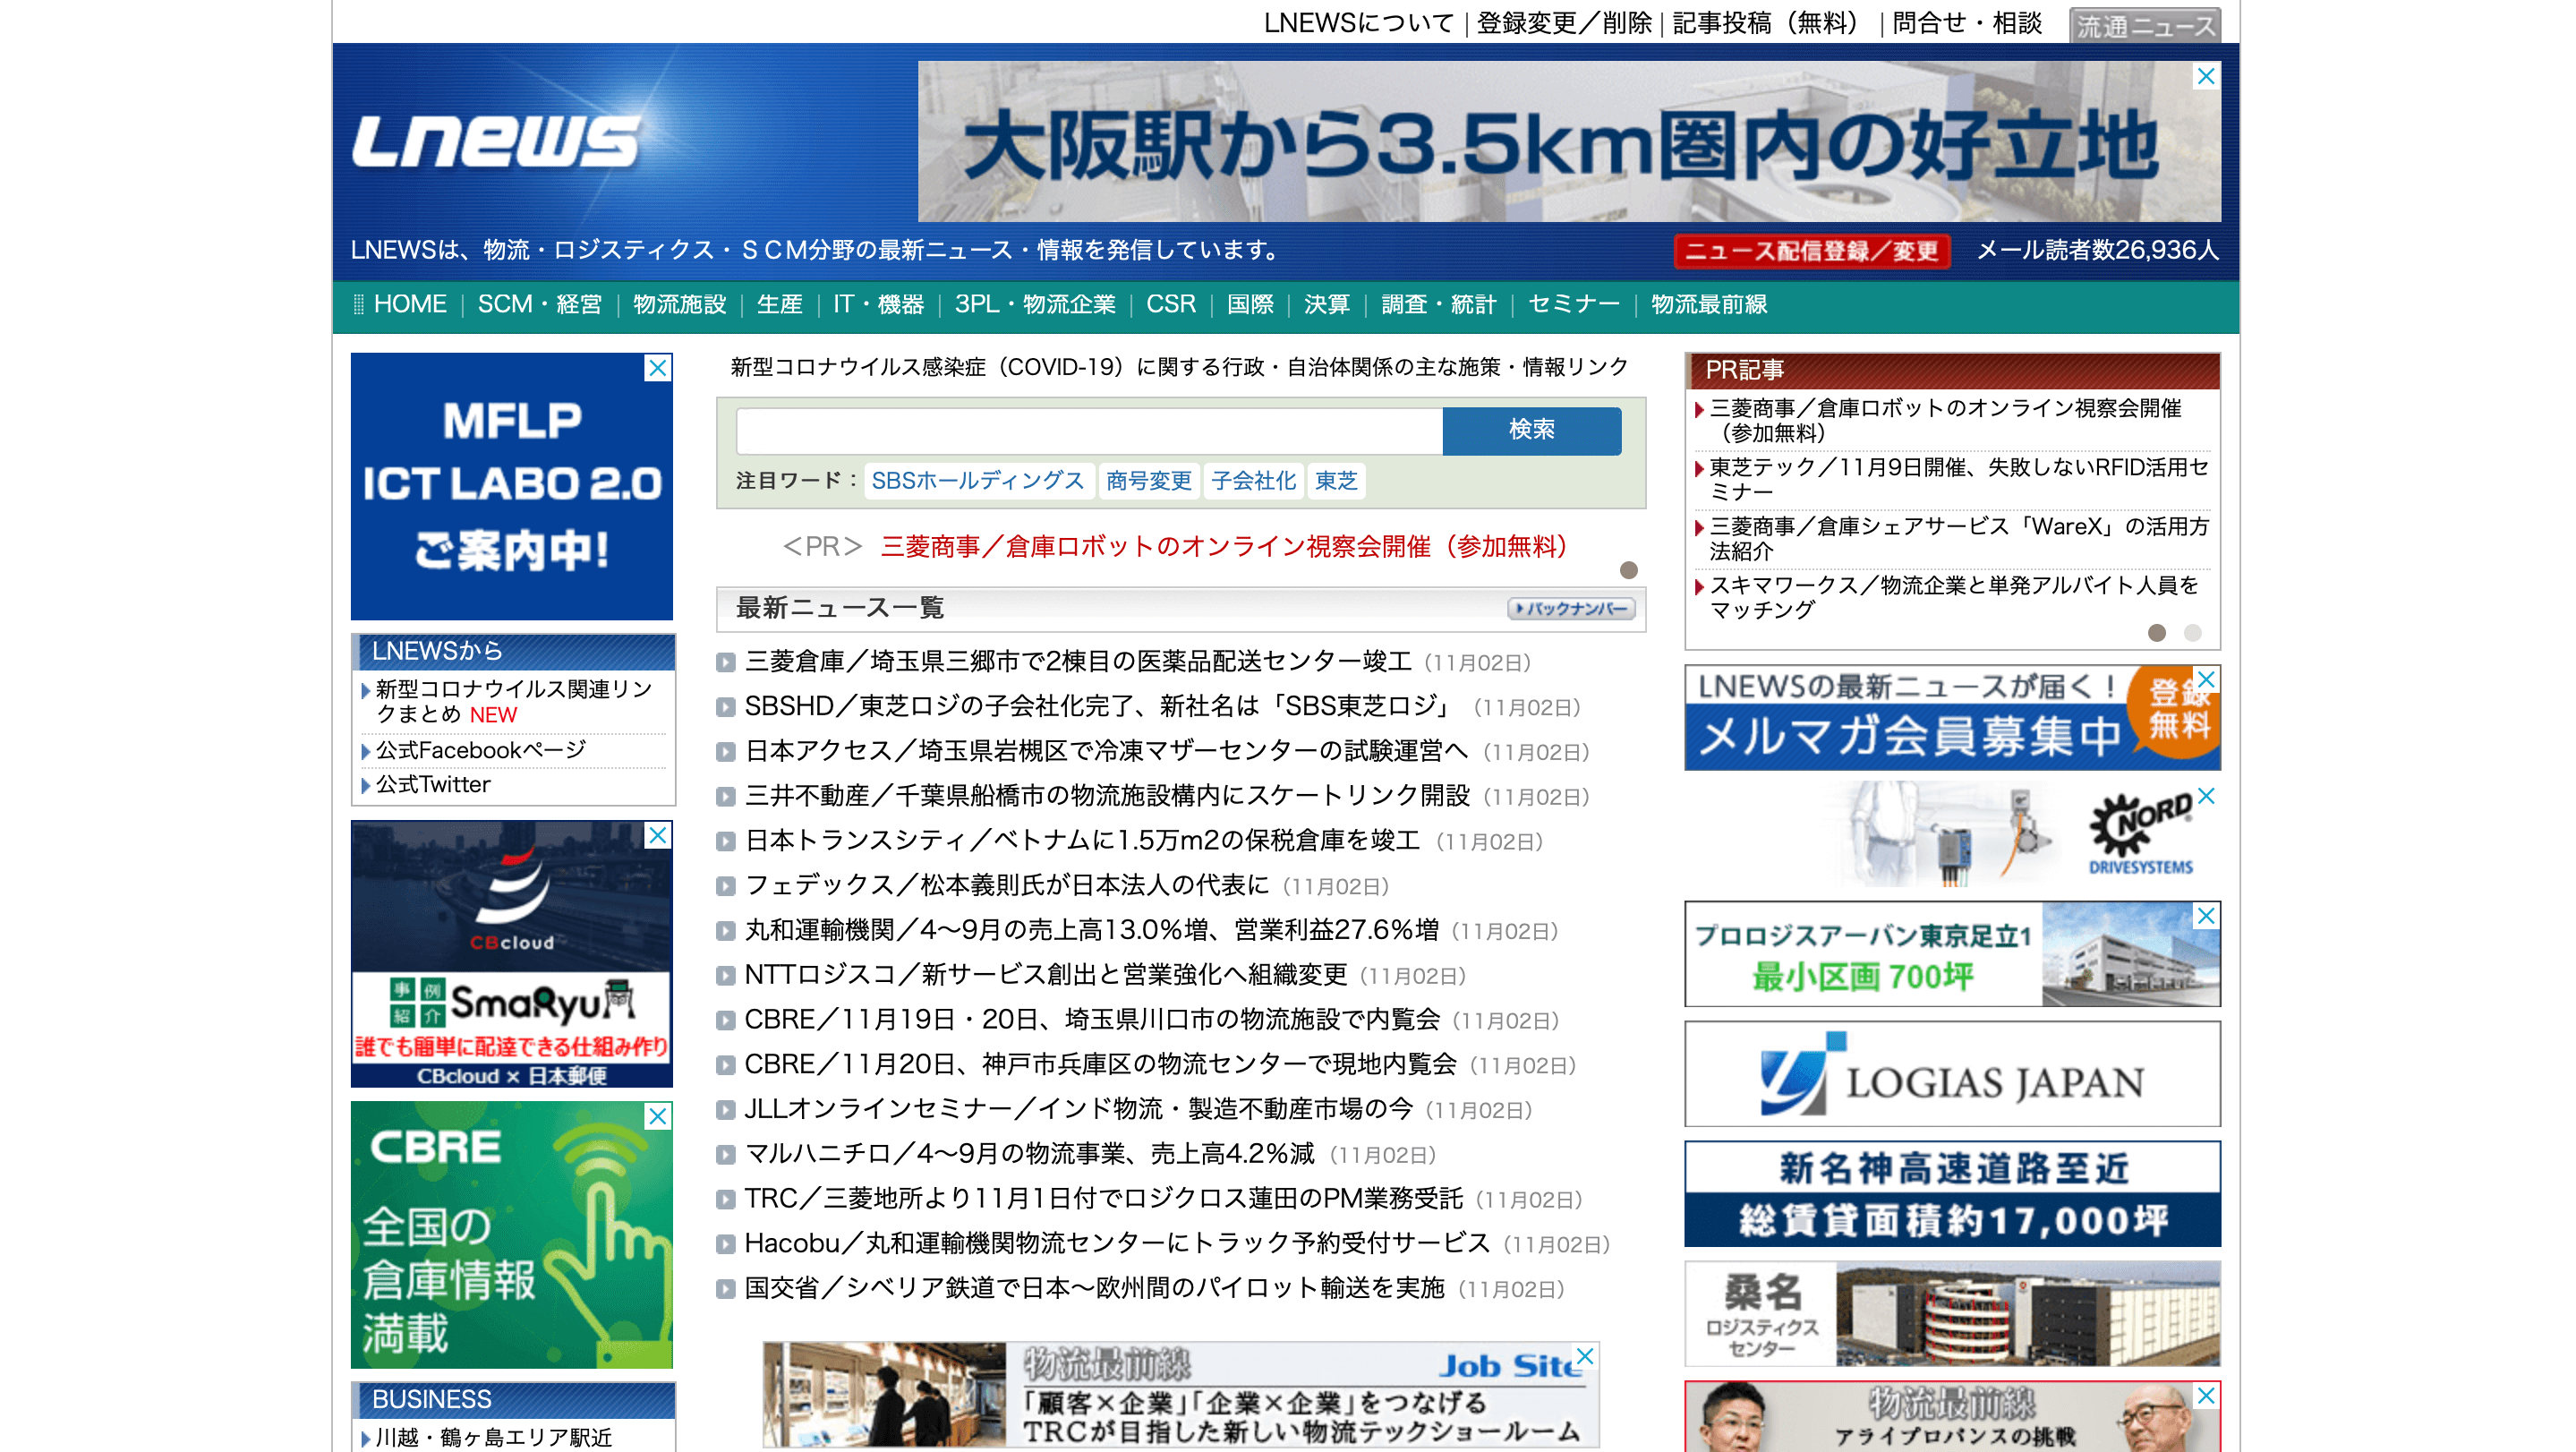The image size is (2576, 1452).
Task: Open the バックナンバー back number button
Action: click(x=1570, y=608)
